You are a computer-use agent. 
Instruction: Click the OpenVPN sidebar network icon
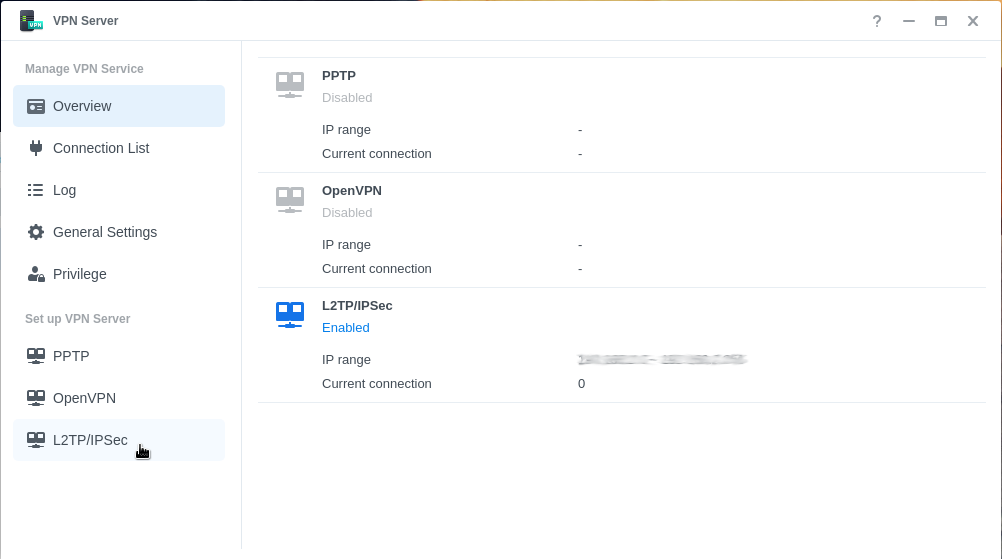(36, 398)
